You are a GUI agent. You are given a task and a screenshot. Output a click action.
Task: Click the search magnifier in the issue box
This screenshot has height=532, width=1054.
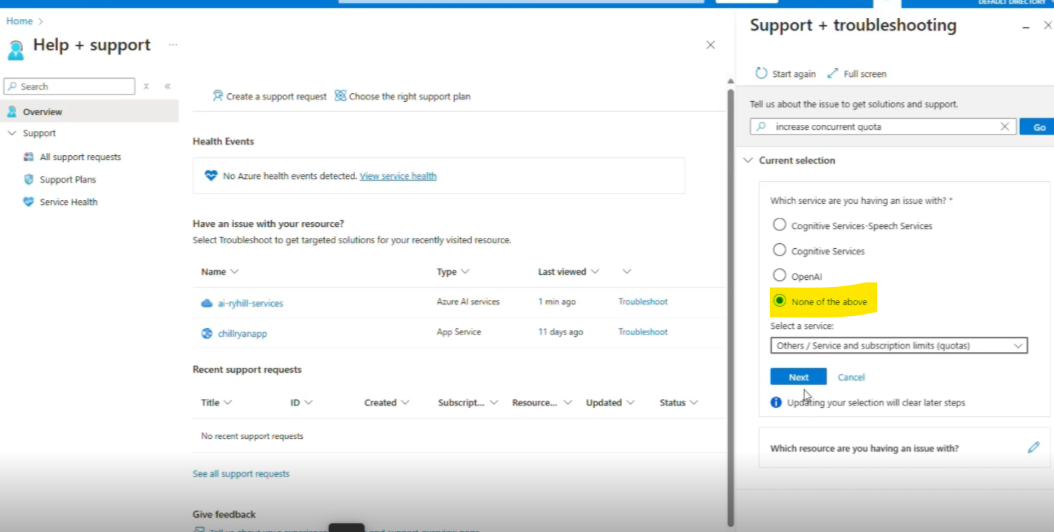click(761, 126)
